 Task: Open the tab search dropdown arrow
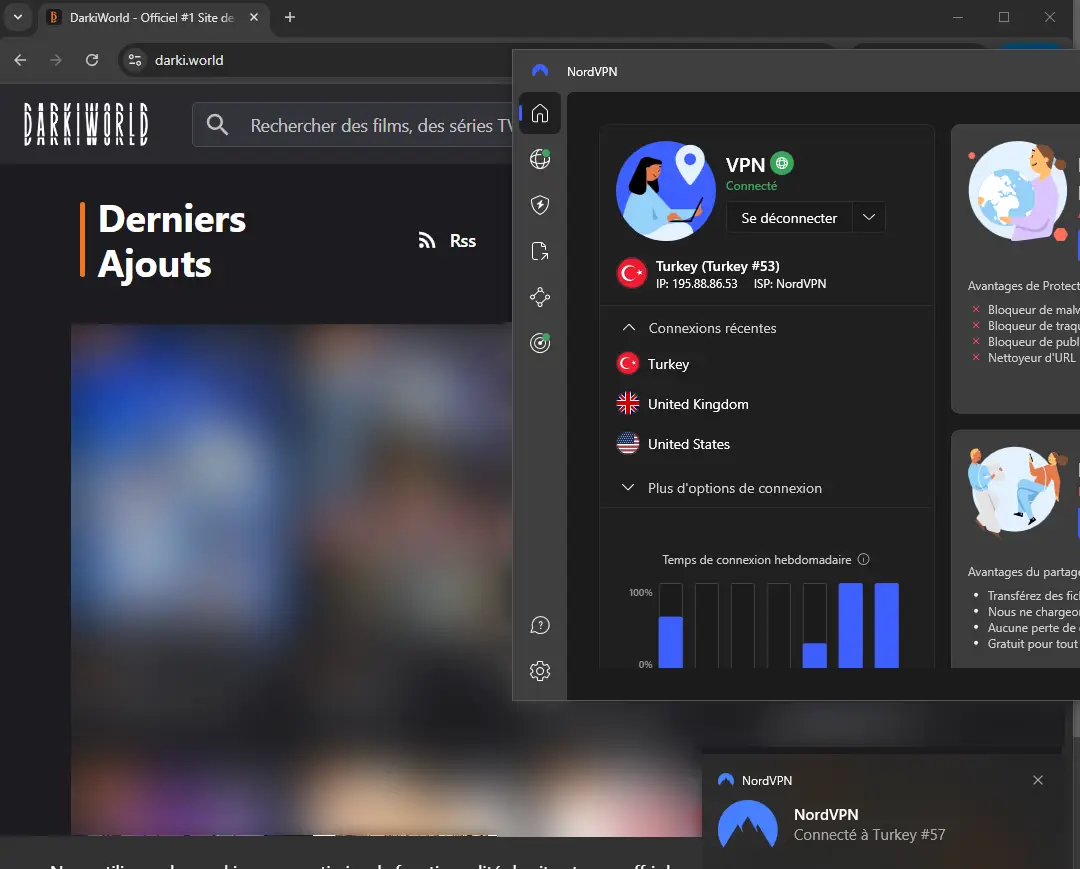(18, 17)
